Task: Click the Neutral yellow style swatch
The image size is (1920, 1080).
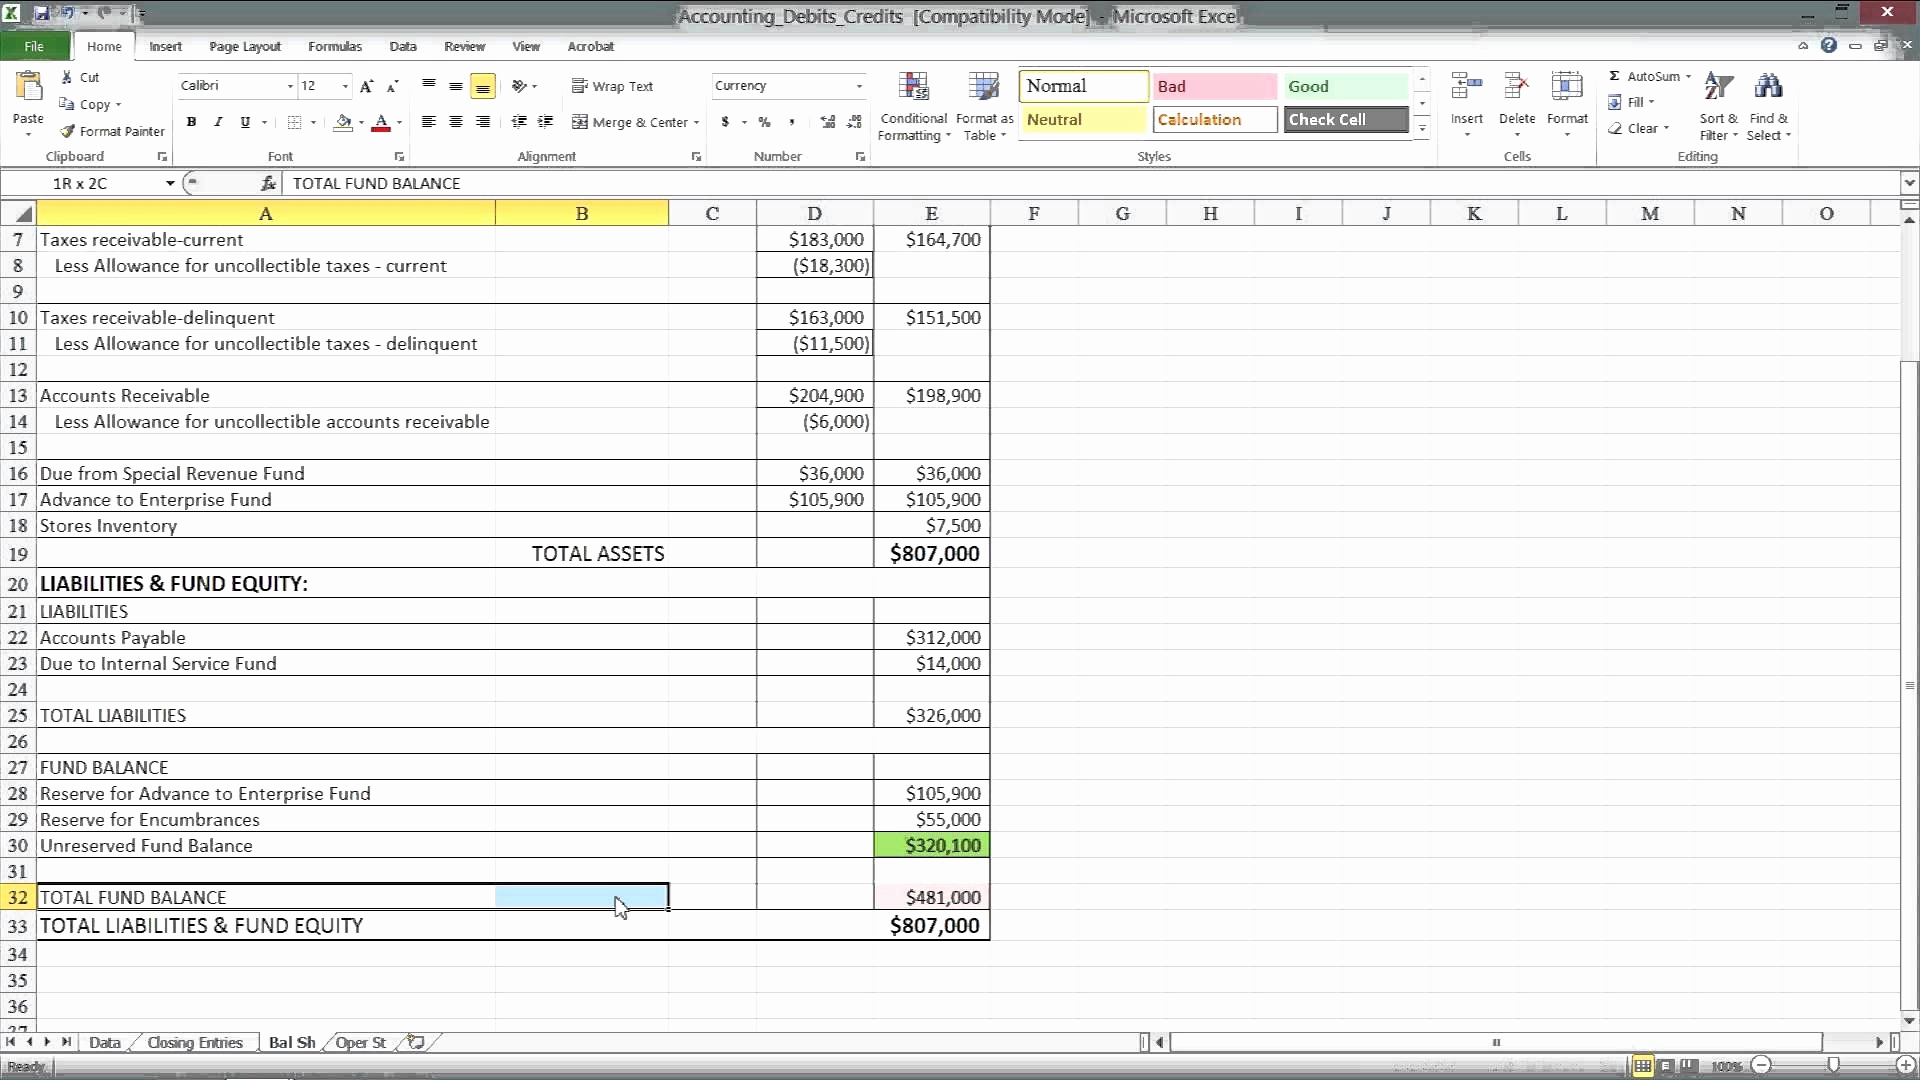Action: click(1083, 119)
